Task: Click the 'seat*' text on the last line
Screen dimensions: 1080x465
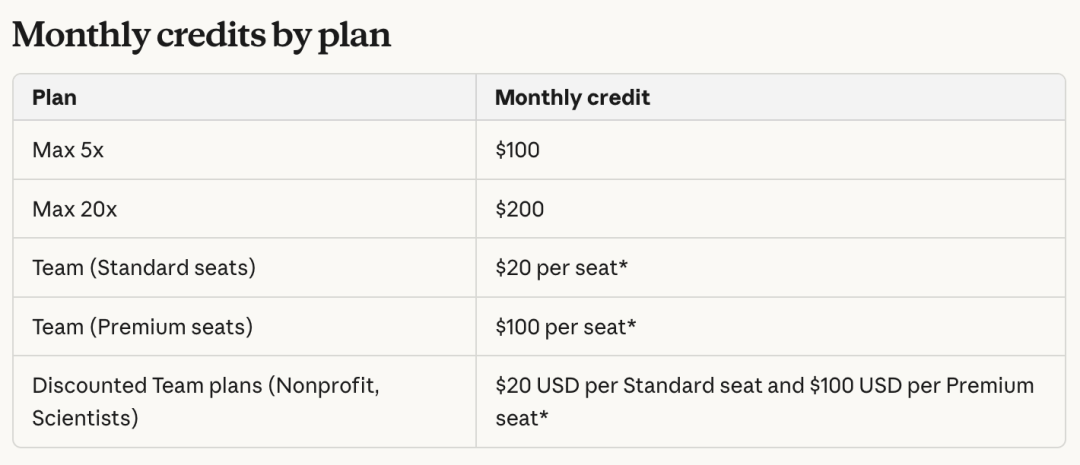Action: pos(522,418)
